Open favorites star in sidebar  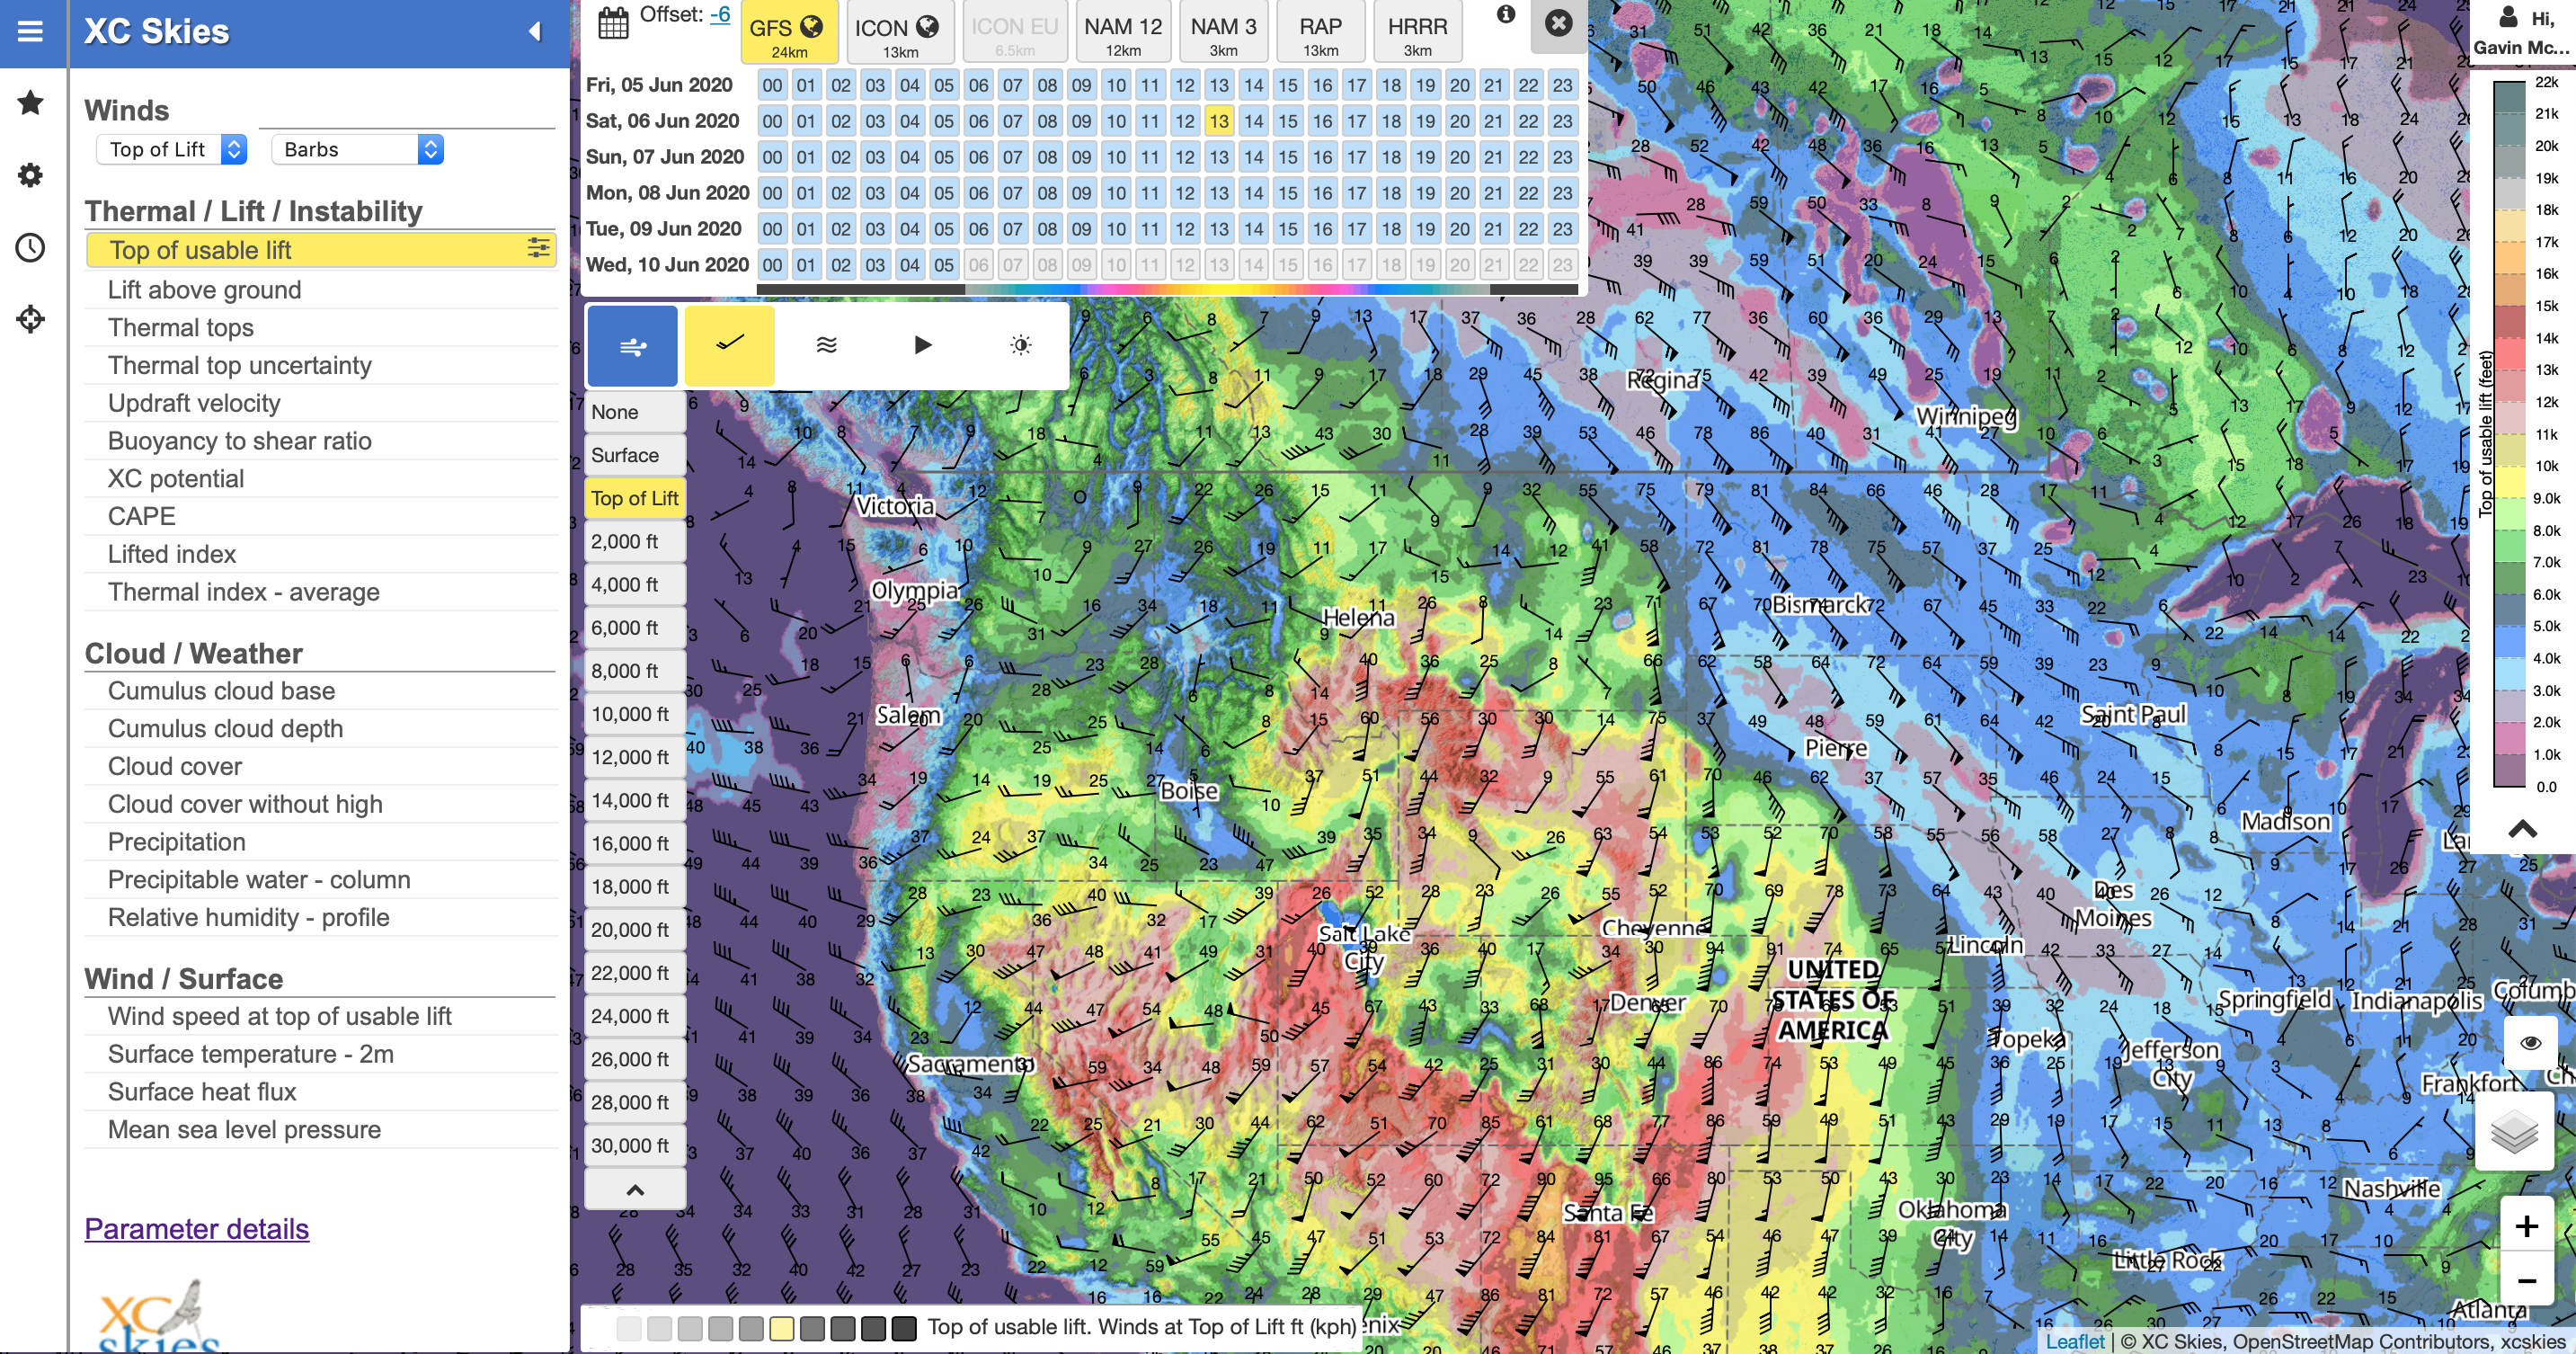click(31, 102)
